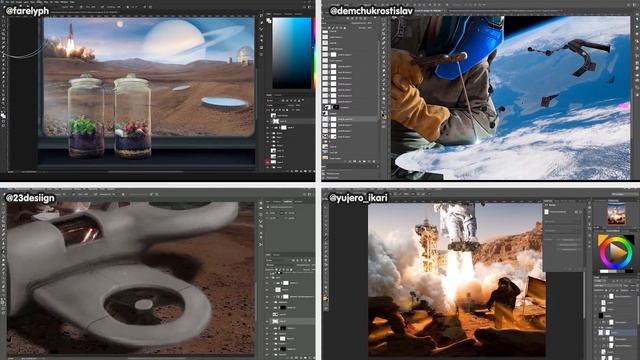Switch to the Channels tab in farelyph's window
This screenshot has width=640, height=360.
coord(278,95)
